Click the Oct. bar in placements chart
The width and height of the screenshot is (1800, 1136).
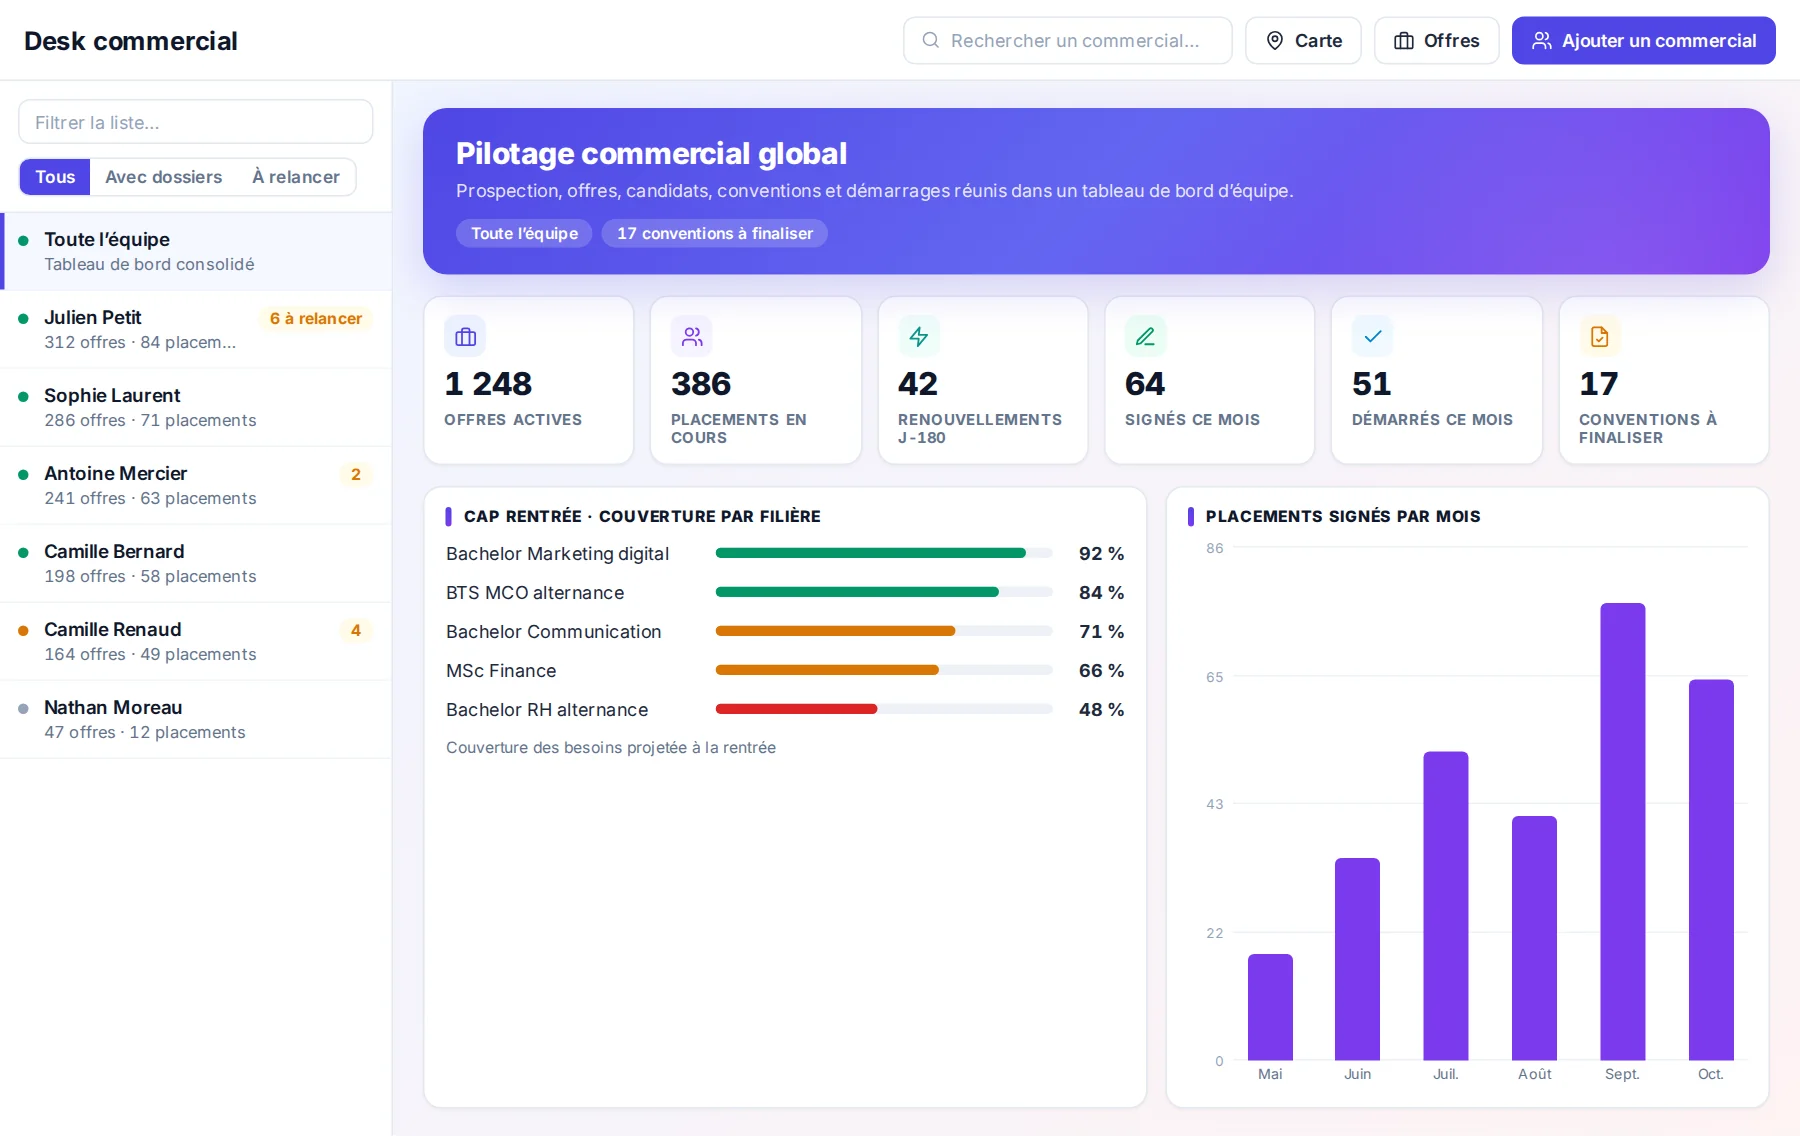[x=1711, y=870]
